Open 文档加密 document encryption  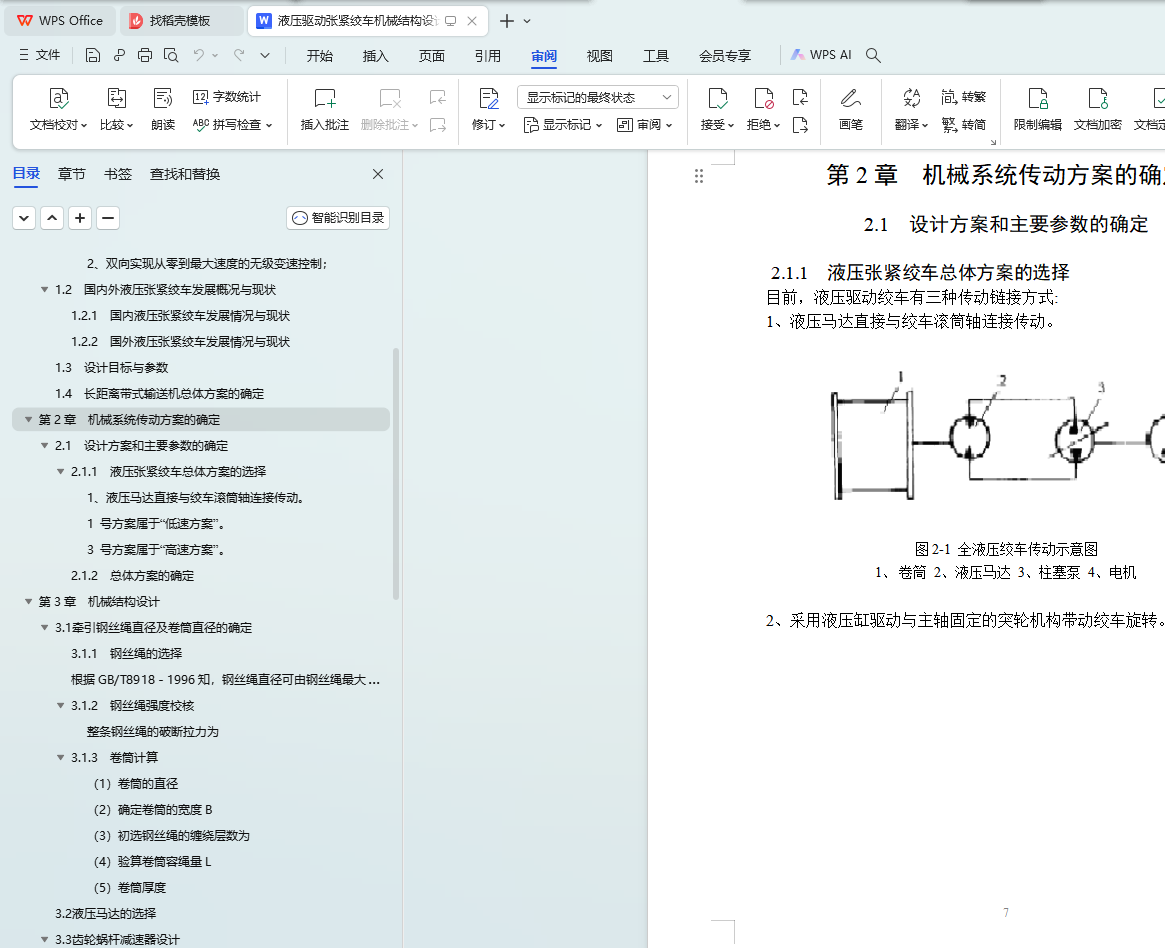point(1097,109)
